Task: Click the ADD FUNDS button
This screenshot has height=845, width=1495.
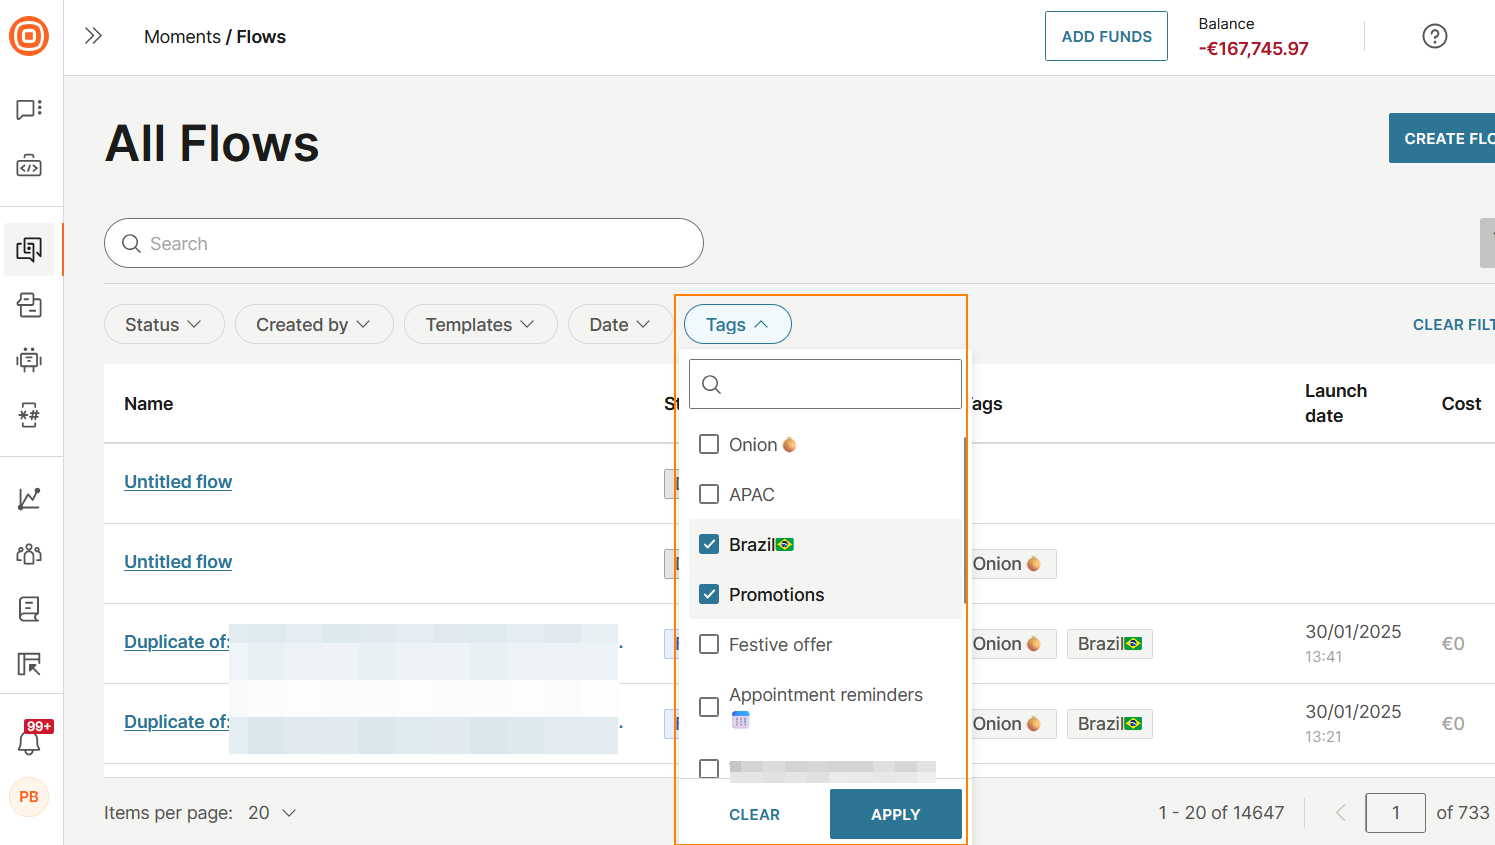Action: (1106, 36)
